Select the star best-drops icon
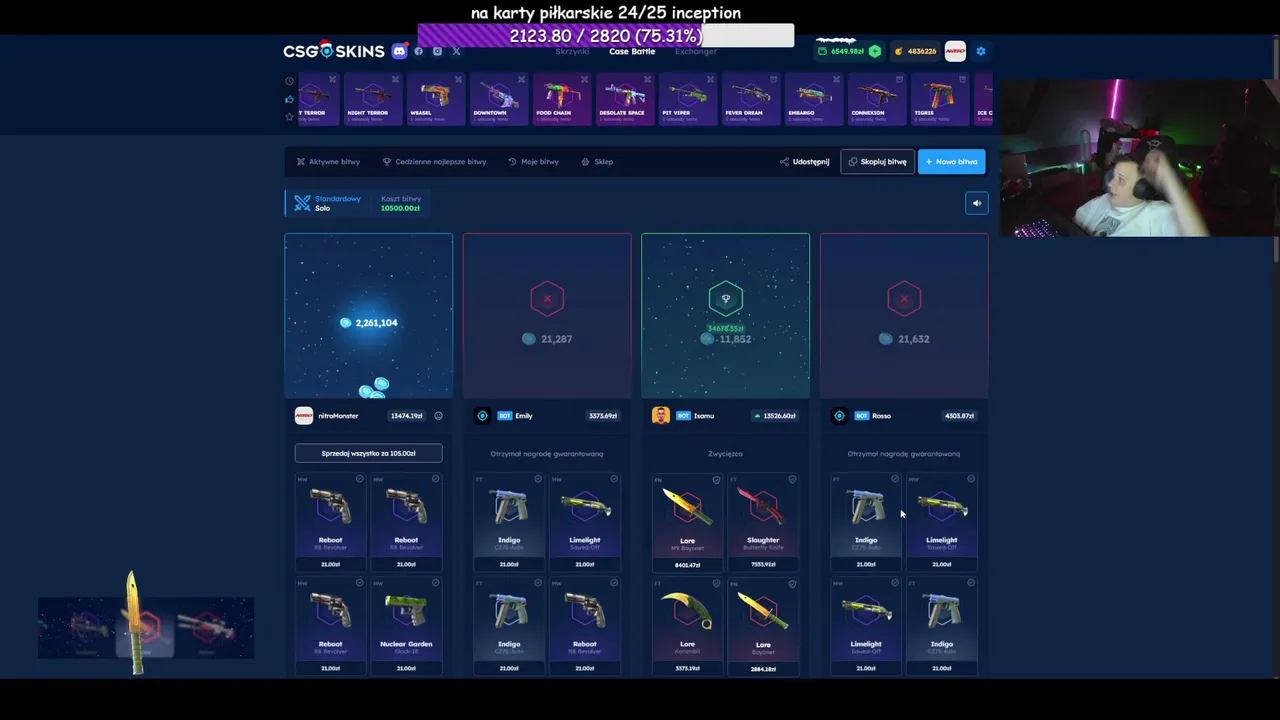Image resolution: width=1280 pixels, height=720 pixels. point(289,117)
